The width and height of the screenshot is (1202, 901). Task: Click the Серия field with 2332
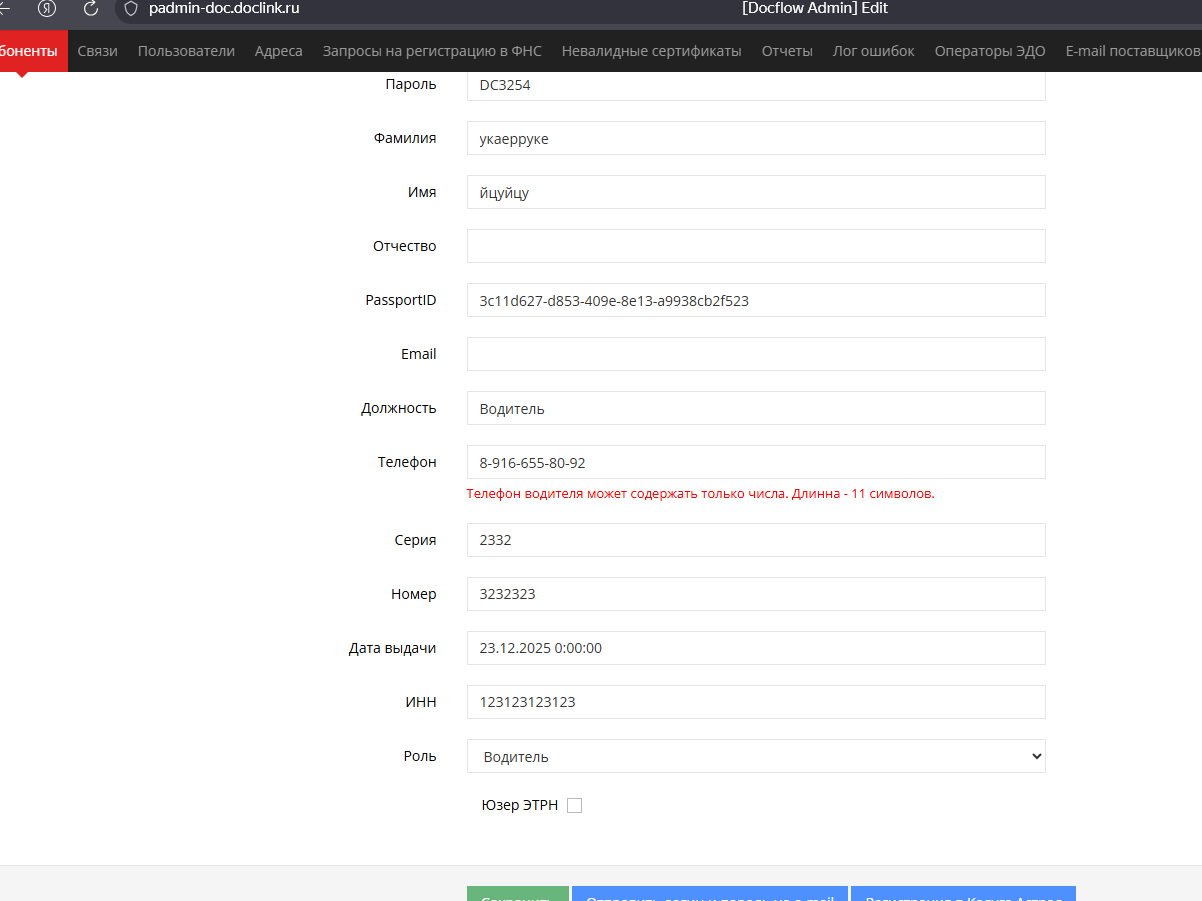coord(756,540)
